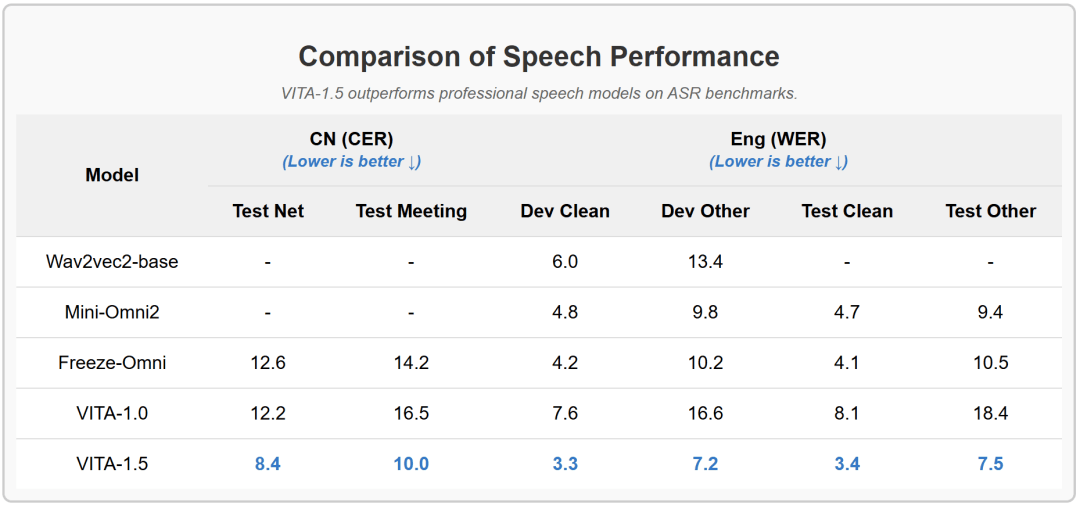1080x505 pixels.
Task: Select the VITA-1.5 subtitle caption text
Action: tap(539, 94)
